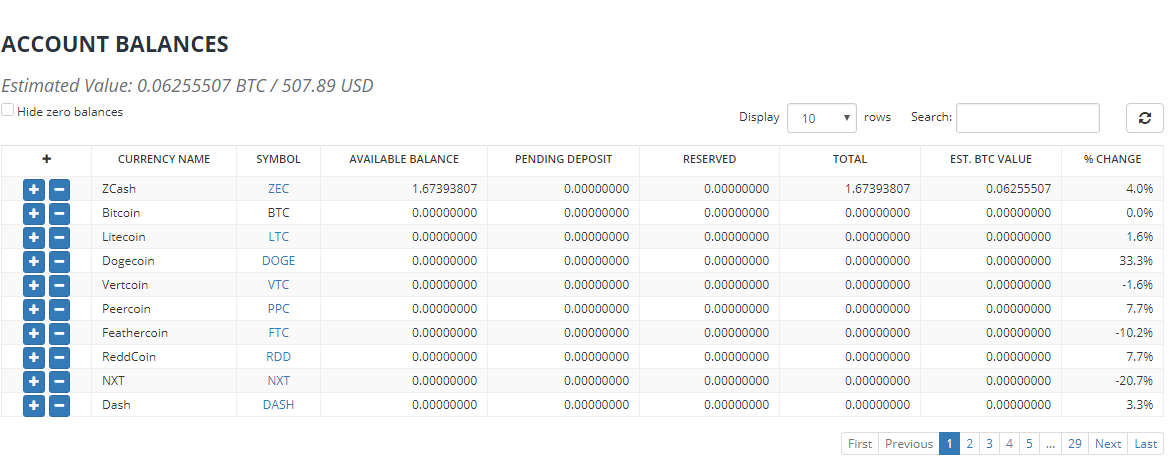This screenshot has height=473, width=1173.
Task: Click the minus withdraw button for Vertcoin
Action: point(59,285)
